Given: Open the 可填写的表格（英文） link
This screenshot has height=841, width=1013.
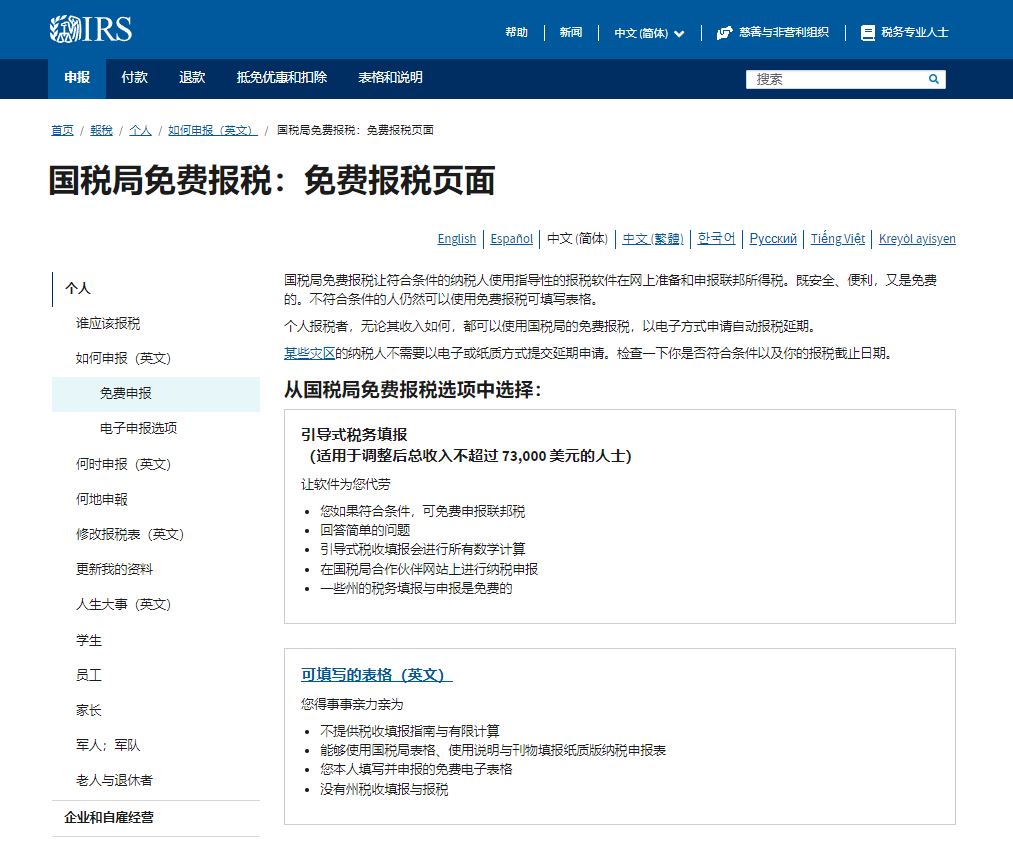Looking at the screenshot, I should [x=377, y=675].
